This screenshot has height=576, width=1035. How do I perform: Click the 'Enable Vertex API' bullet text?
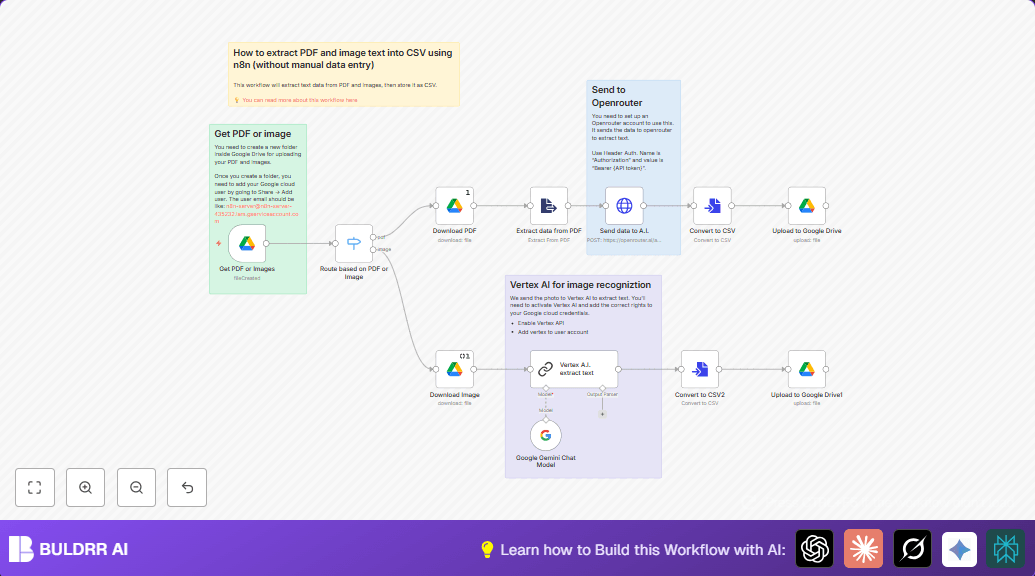pyautogui.click(x=541, y=323)
